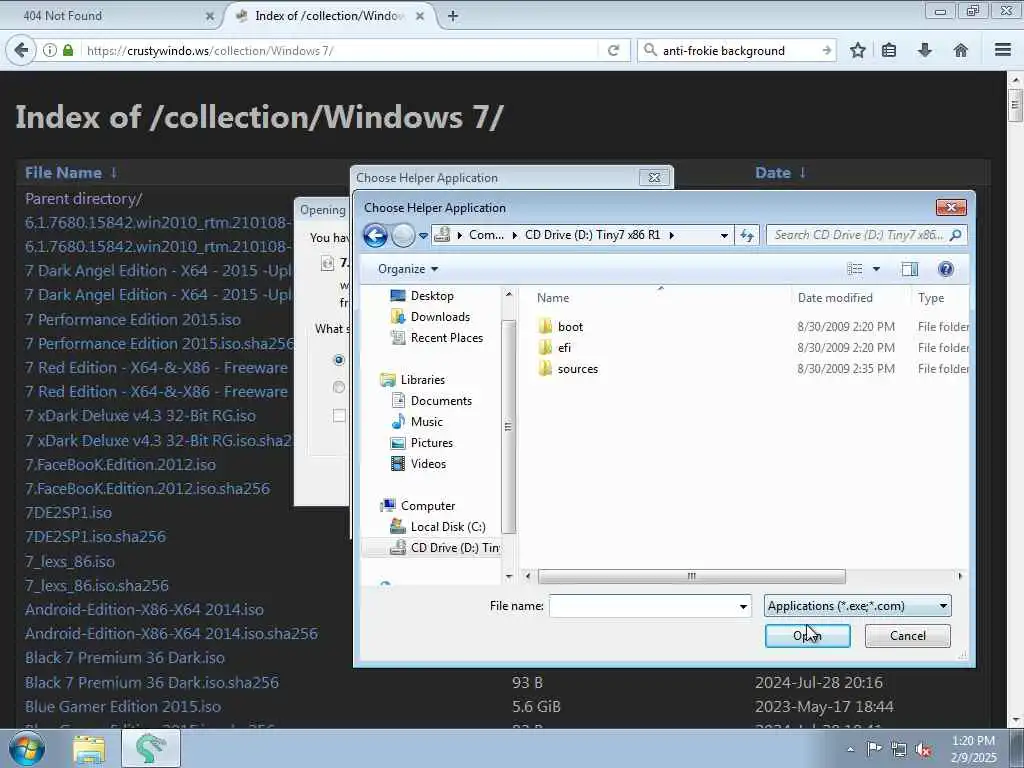Select Local Disk (C:) in navigation pane
The width and height of the screenshot is (1024, 768).
coord(447,526)
